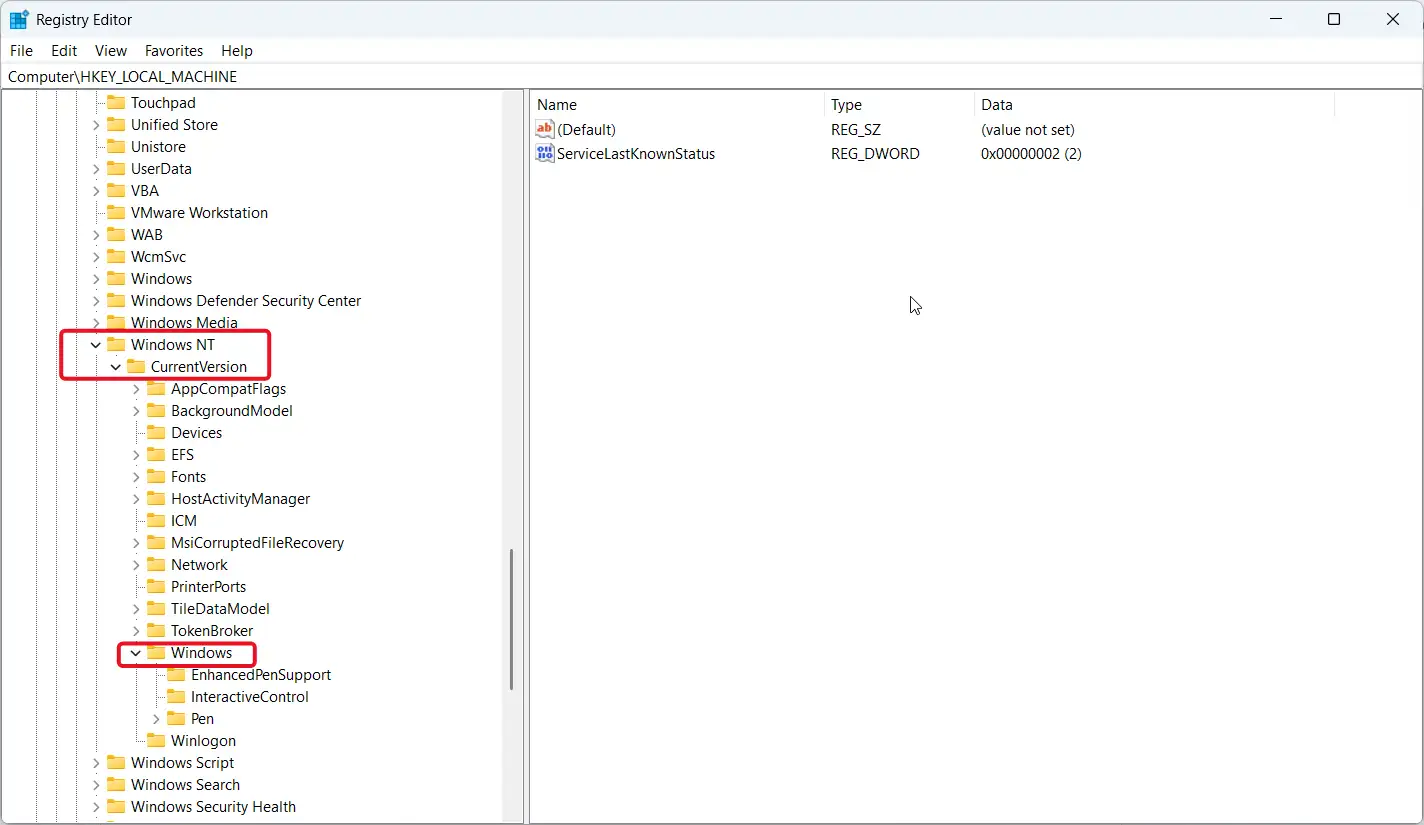Screen dimensions: 1424x825
Task: Maximize the Registry Editor window
Action: pos(1333,20)
